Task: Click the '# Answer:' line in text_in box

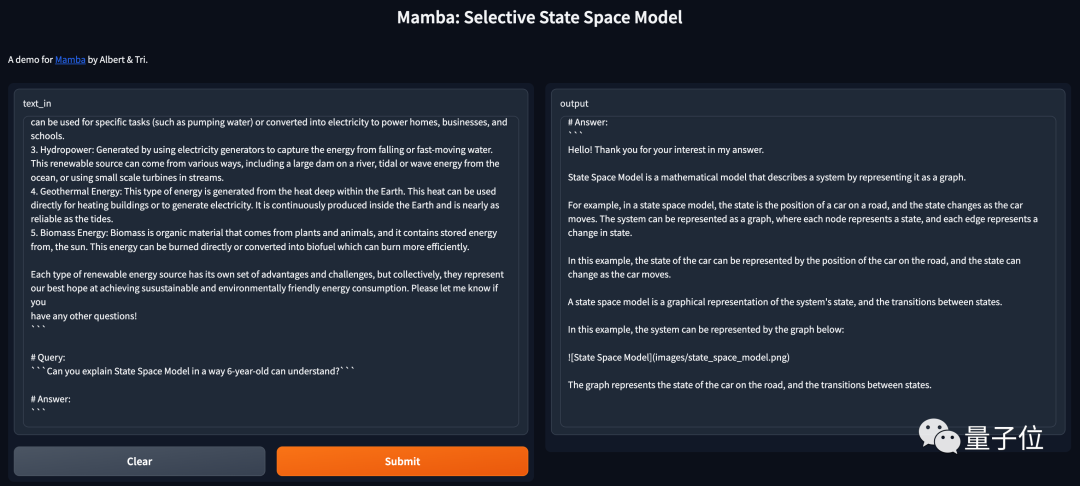Action: tap(51, 399)
